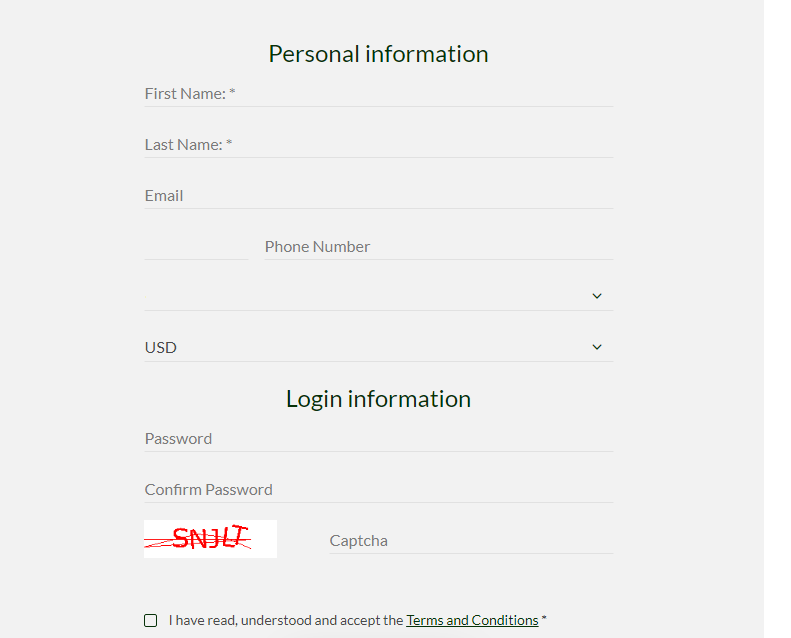Image resolution: width=791 pixels, height=638 pixels.
Task: Focus the First Name input field
Action: click(379, 94)
